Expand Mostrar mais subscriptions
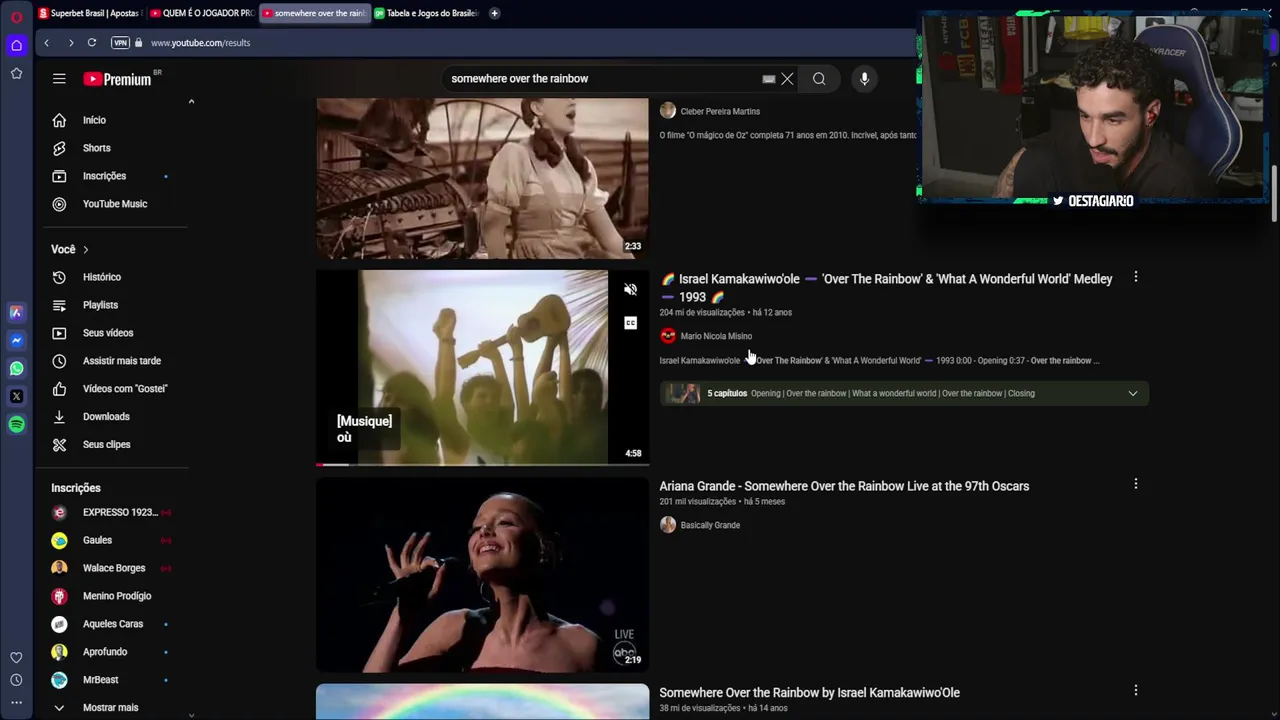This screenshot has width=1280, height=720. pos(110,707)
